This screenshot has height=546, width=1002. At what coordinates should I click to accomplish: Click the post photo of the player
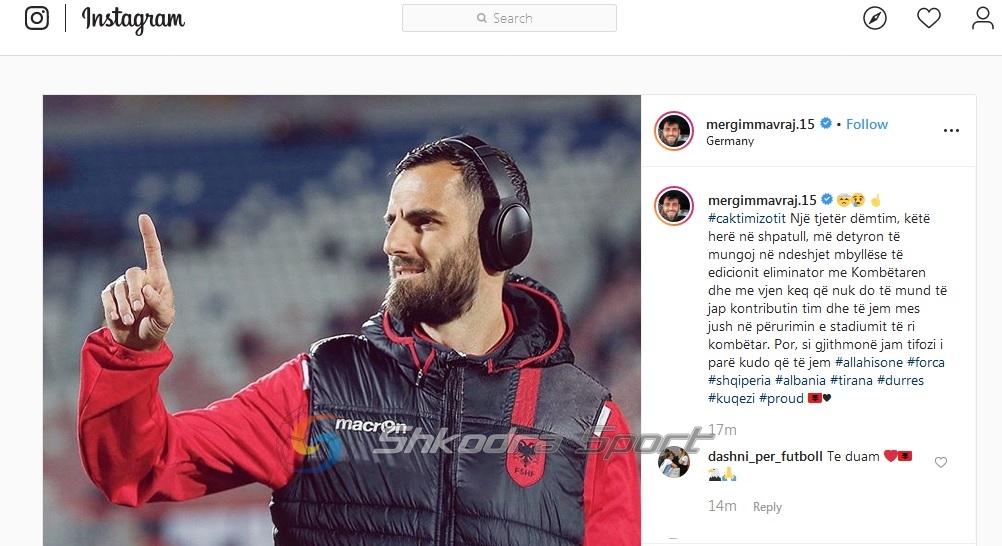pyautogui.click(x=342, y=320)
